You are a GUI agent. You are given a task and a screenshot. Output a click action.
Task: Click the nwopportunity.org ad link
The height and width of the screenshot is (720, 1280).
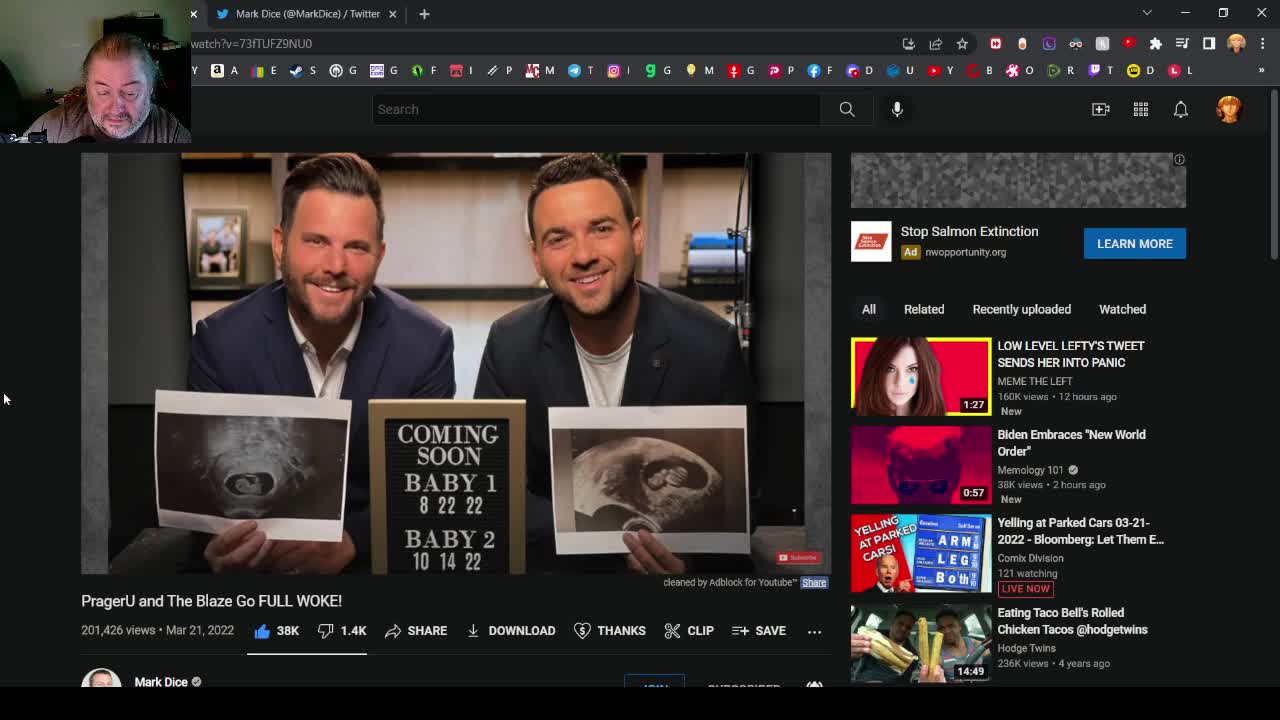tap(965, 252)
